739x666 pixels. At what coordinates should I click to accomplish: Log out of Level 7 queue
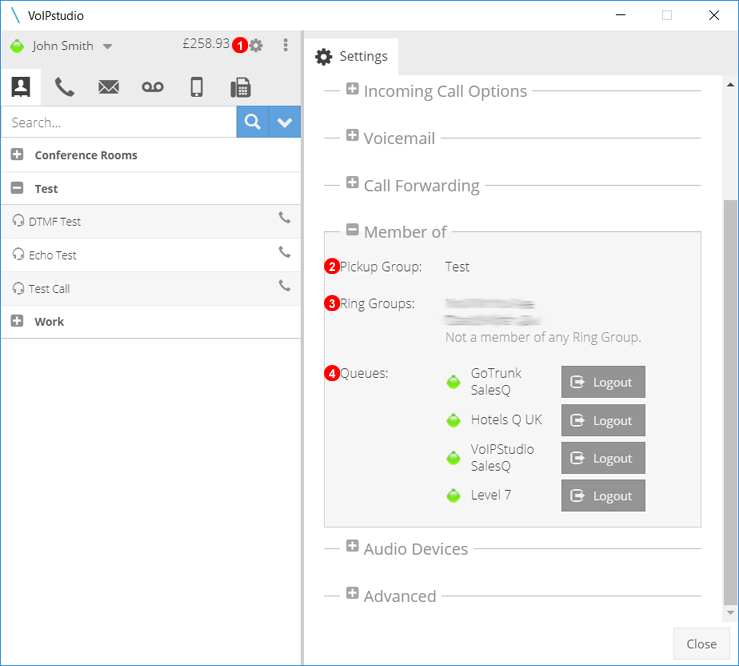click(x=603, y=496)
